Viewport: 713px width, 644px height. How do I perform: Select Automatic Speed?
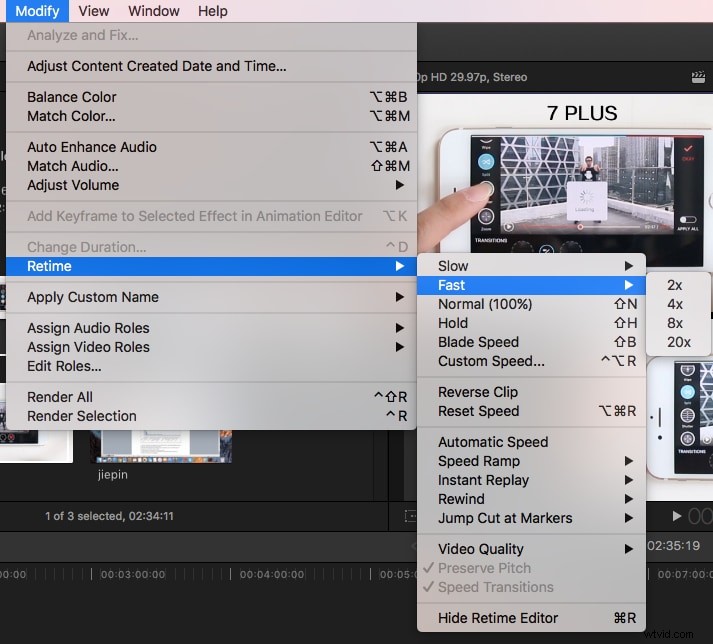point(531,442)
